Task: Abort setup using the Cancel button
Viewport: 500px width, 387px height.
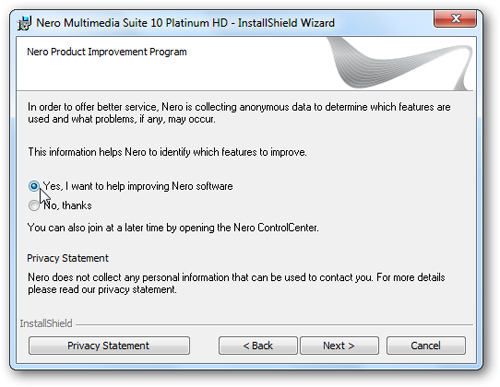Action: click(426, 345)
